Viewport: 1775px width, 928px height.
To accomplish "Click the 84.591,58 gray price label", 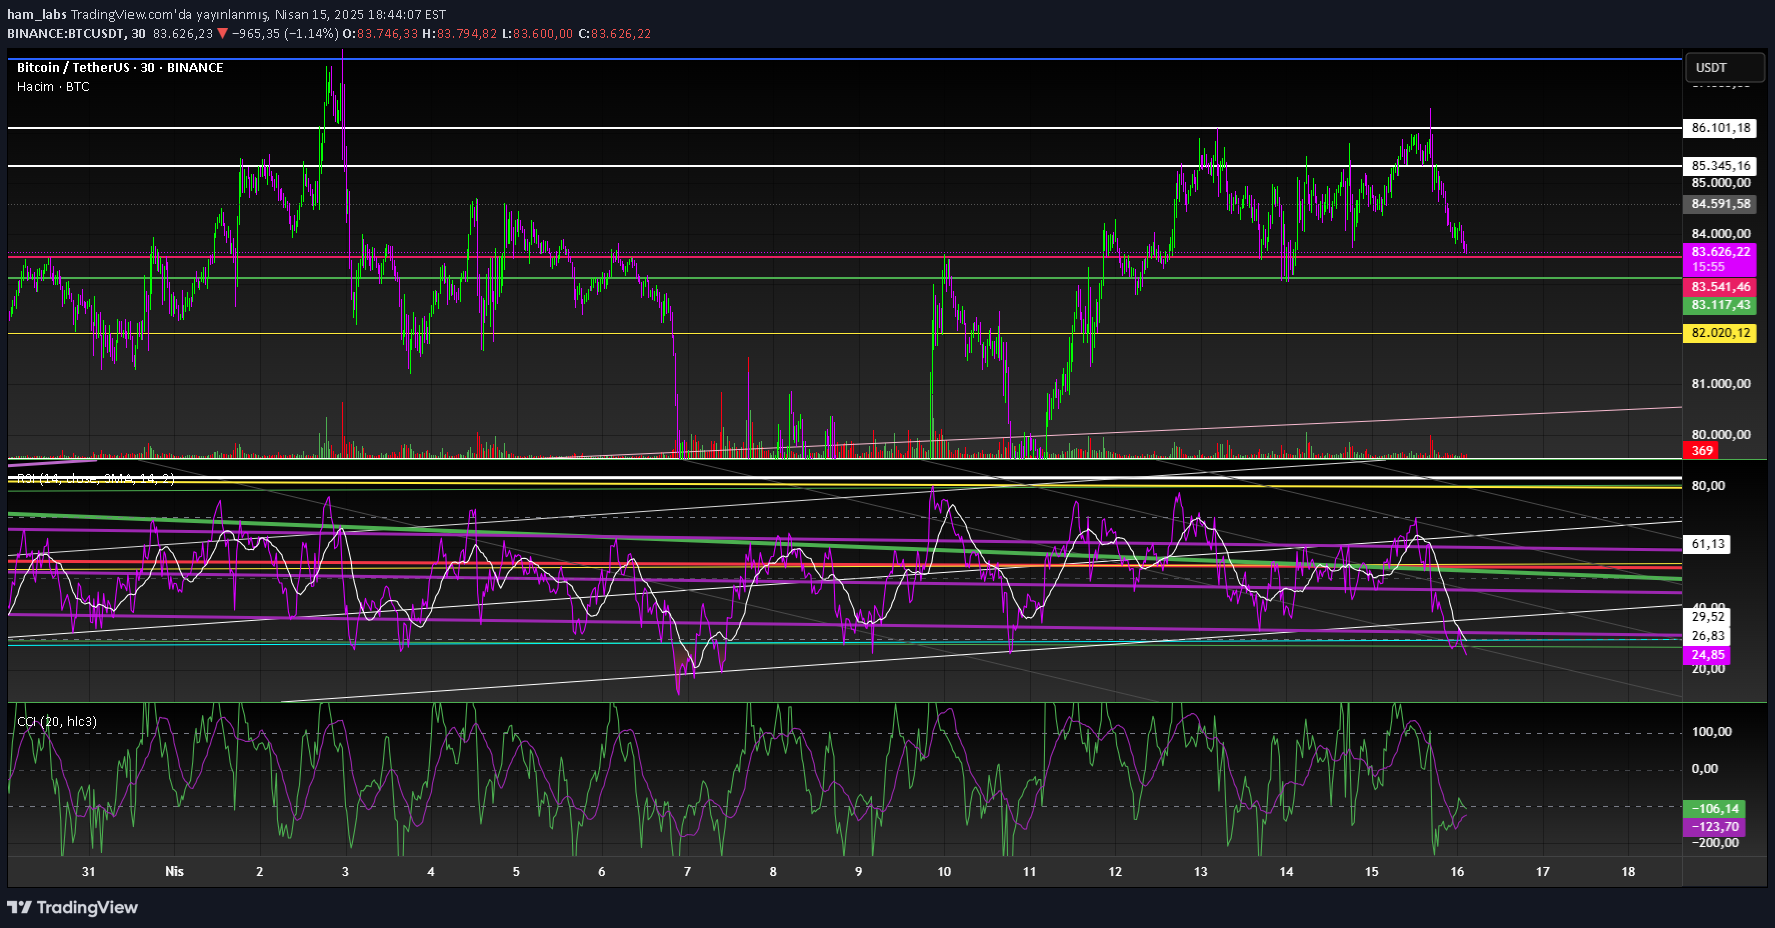I will [1720, 204].
